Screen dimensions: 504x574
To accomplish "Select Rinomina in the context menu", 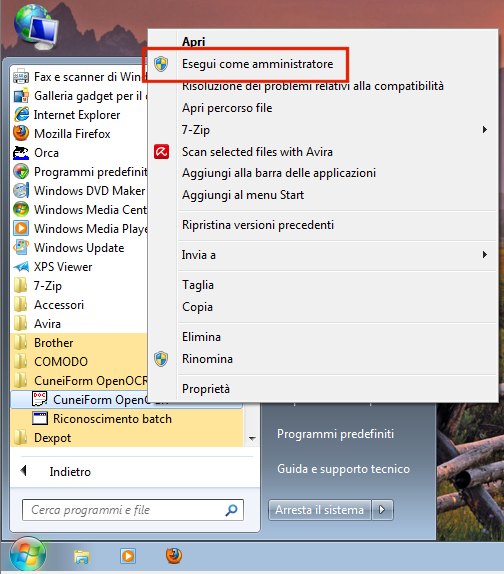I will 207,359.
